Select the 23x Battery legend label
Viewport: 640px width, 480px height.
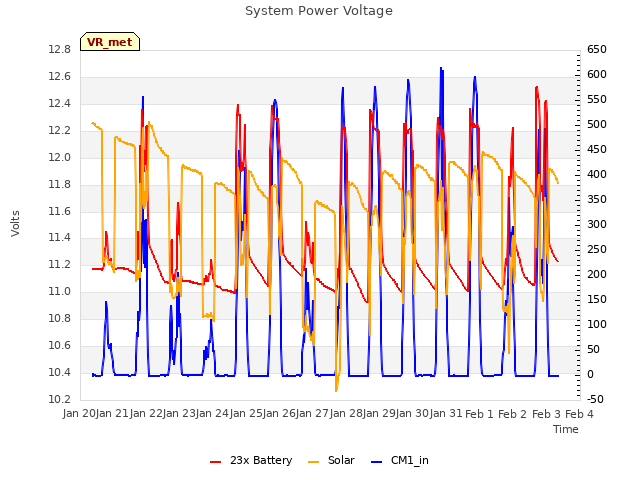pos(261,460)
